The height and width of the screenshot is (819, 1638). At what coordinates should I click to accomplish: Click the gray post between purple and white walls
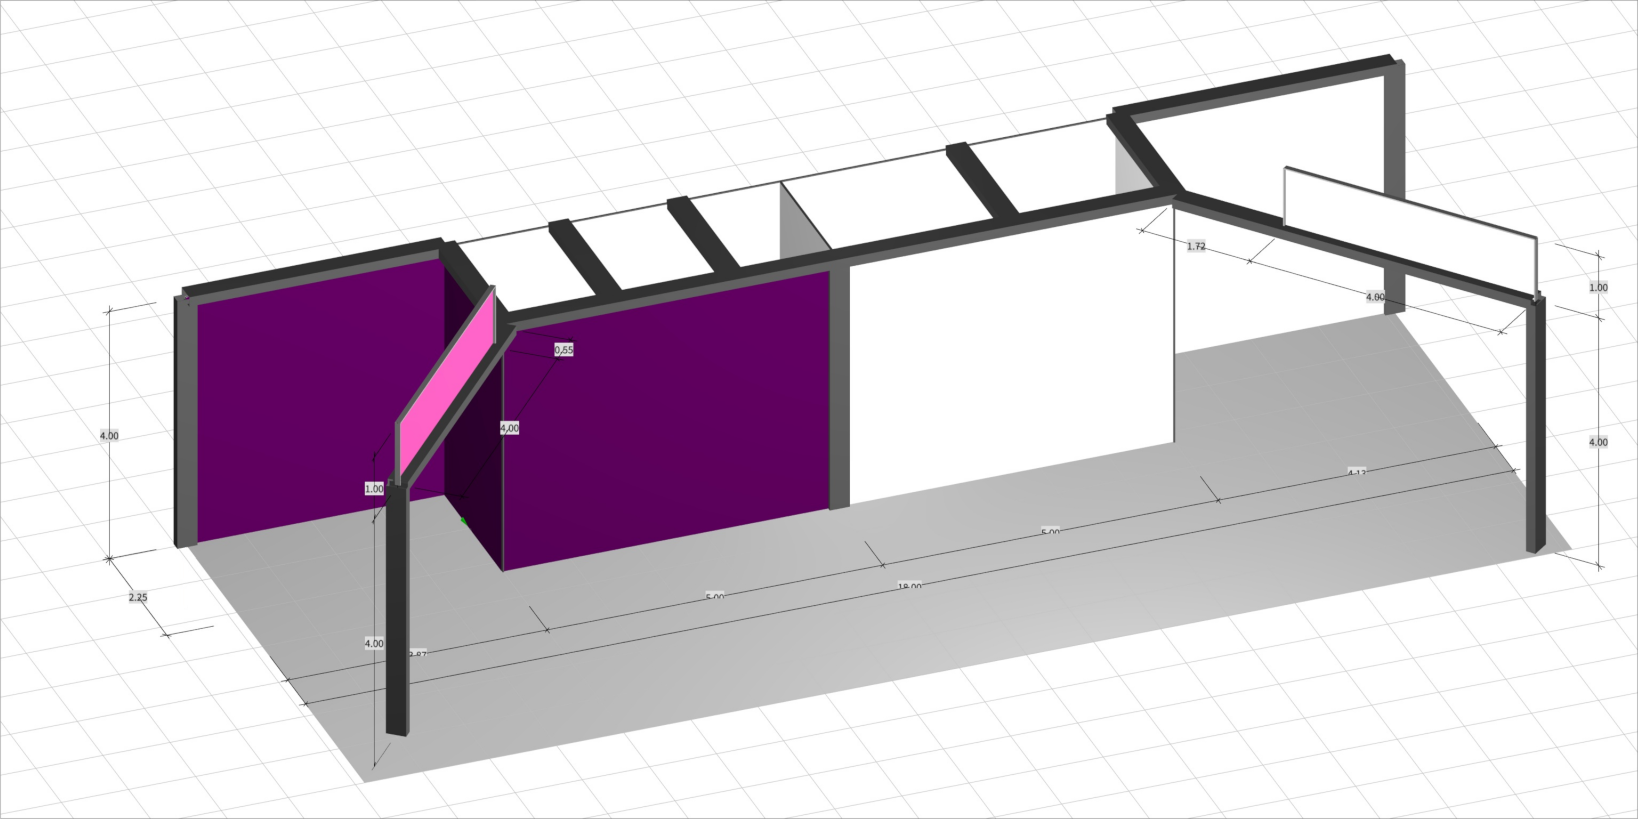(x=840, y=390)
